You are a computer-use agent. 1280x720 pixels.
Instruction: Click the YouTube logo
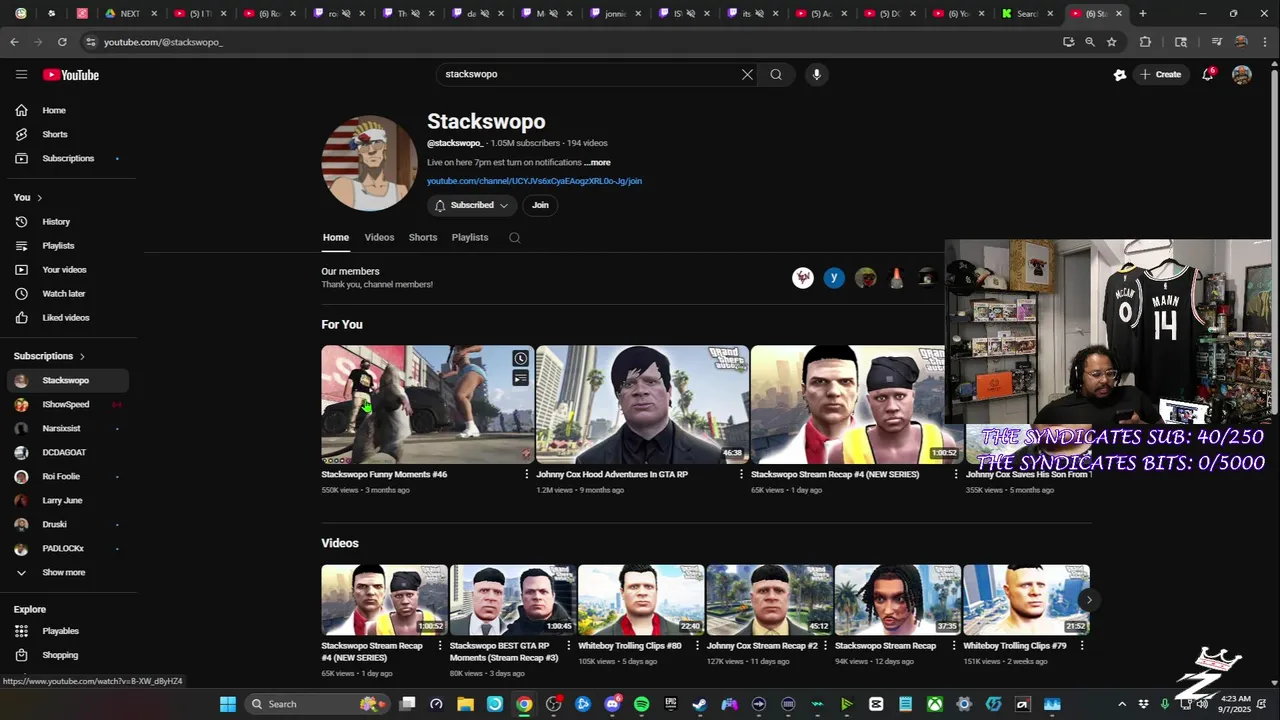[71, 75]
